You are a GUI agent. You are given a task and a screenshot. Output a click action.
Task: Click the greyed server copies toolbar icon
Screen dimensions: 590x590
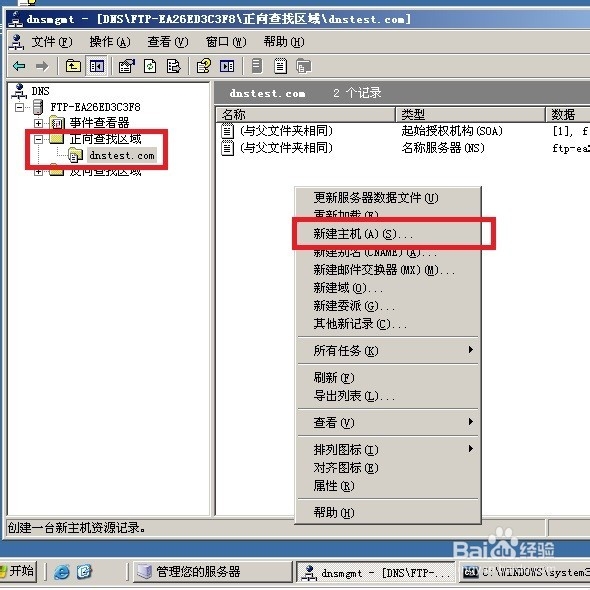coord(303,66)
